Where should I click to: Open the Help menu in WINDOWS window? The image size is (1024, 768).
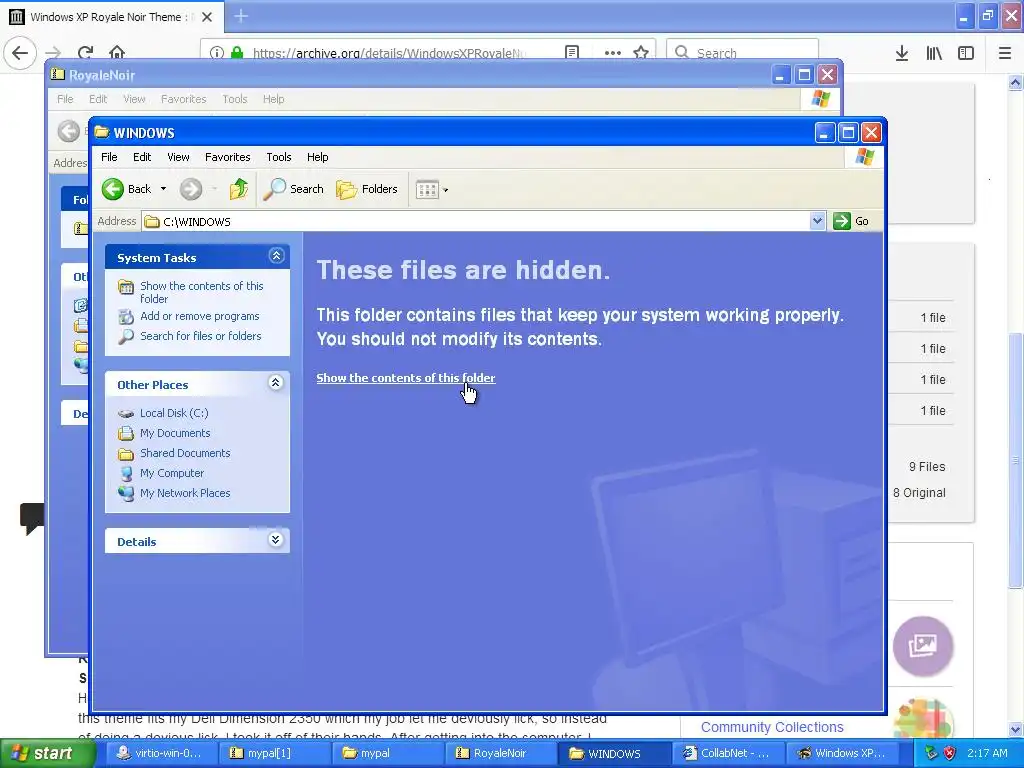317,157
